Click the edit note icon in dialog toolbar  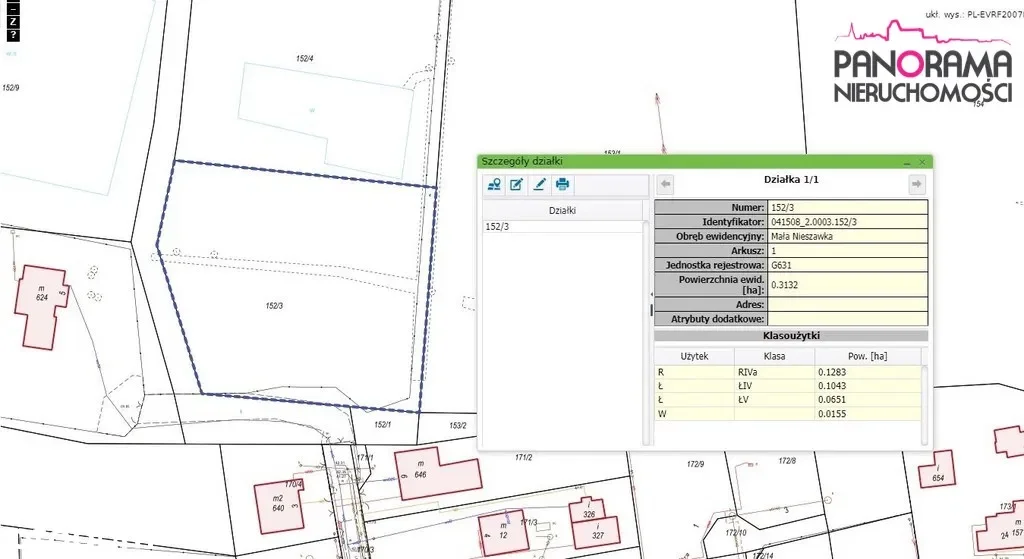[x=516, y=184]
